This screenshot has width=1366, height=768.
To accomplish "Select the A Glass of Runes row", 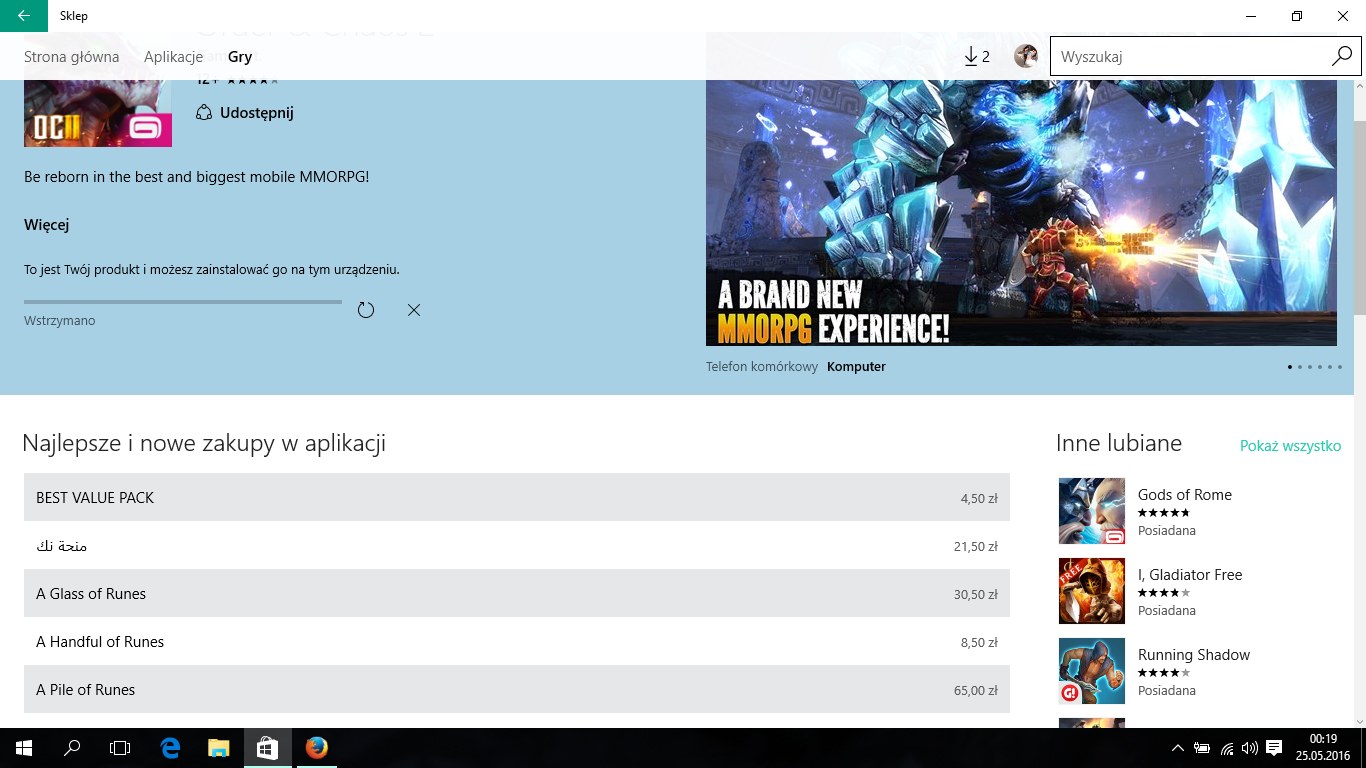I will 517,593.
